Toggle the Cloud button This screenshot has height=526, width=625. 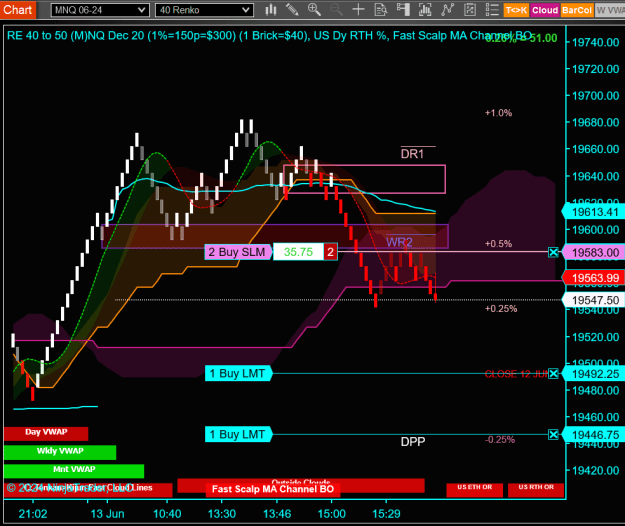[544, 10]
